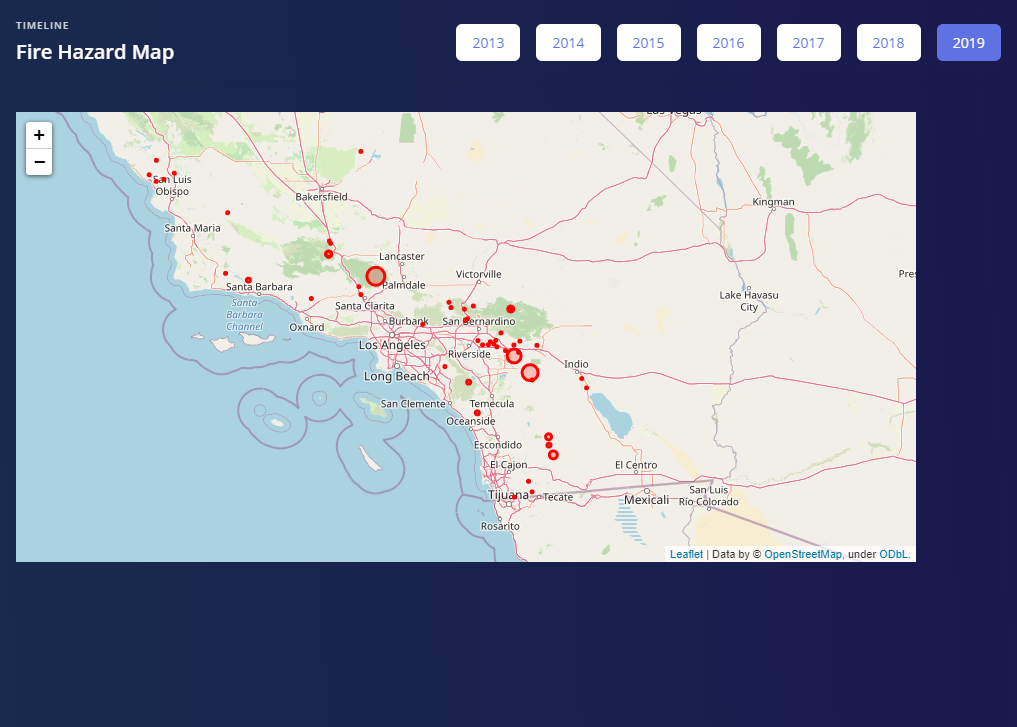Select the 2014 timeline year
The height and width of the screenshot is (727, 1017).
(x=568, y=43)
